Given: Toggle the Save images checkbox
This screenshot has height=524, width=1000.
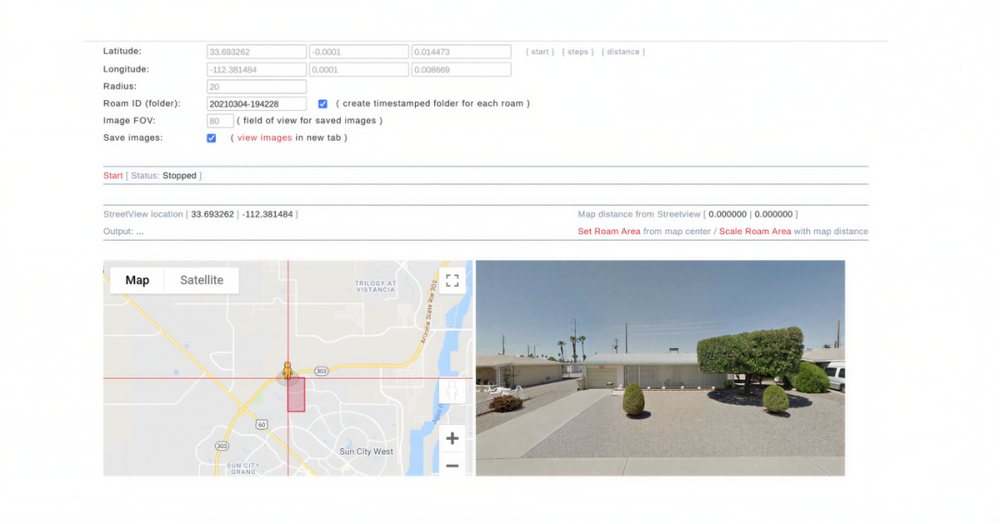Looking at the screenshot, I should [x=211, y=138].
